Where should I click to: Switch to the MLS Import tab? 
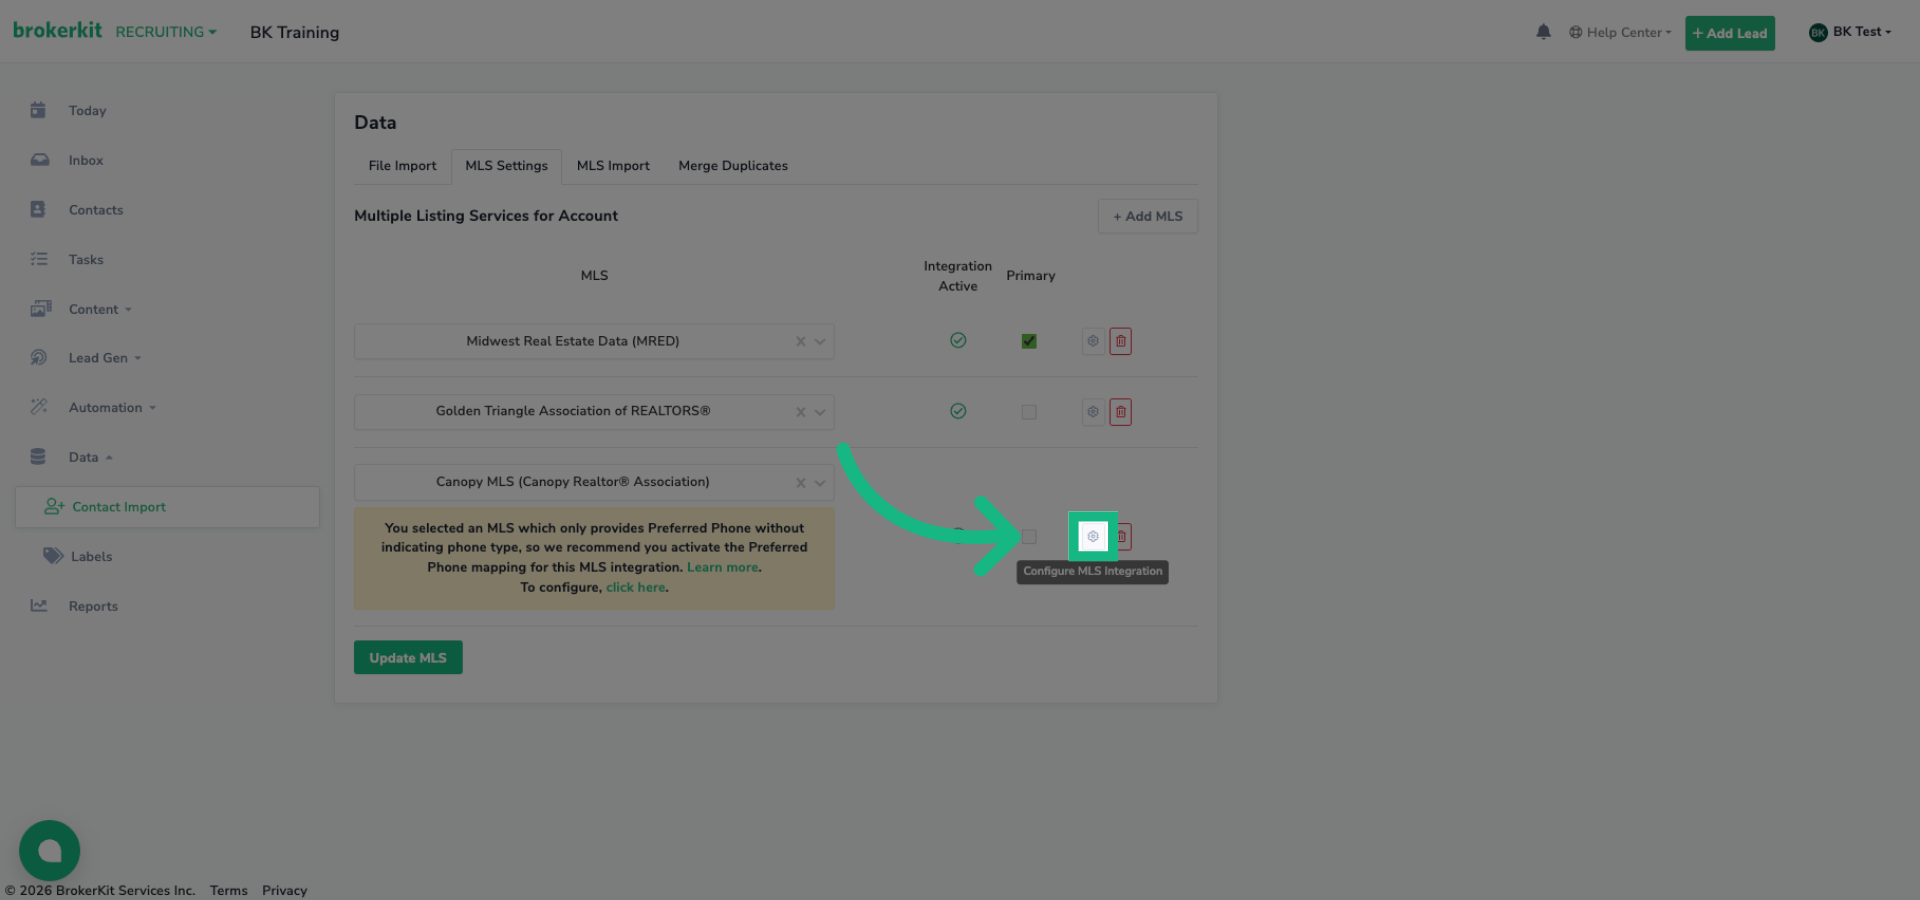tap(613, 166)
